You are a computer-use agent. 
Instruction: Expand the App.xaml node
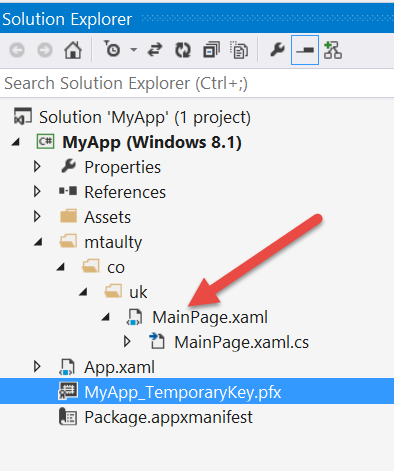tap(37, 367)
